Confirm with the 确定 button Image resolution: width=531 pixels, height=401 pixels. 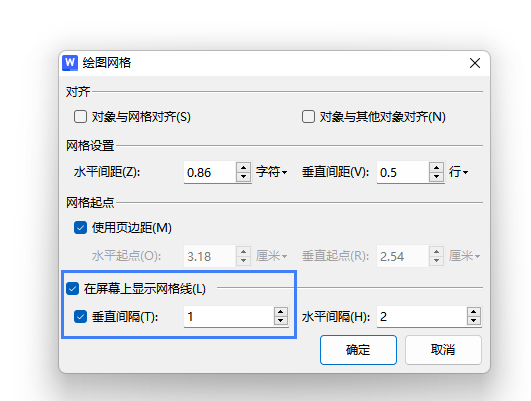coord(358,350)
